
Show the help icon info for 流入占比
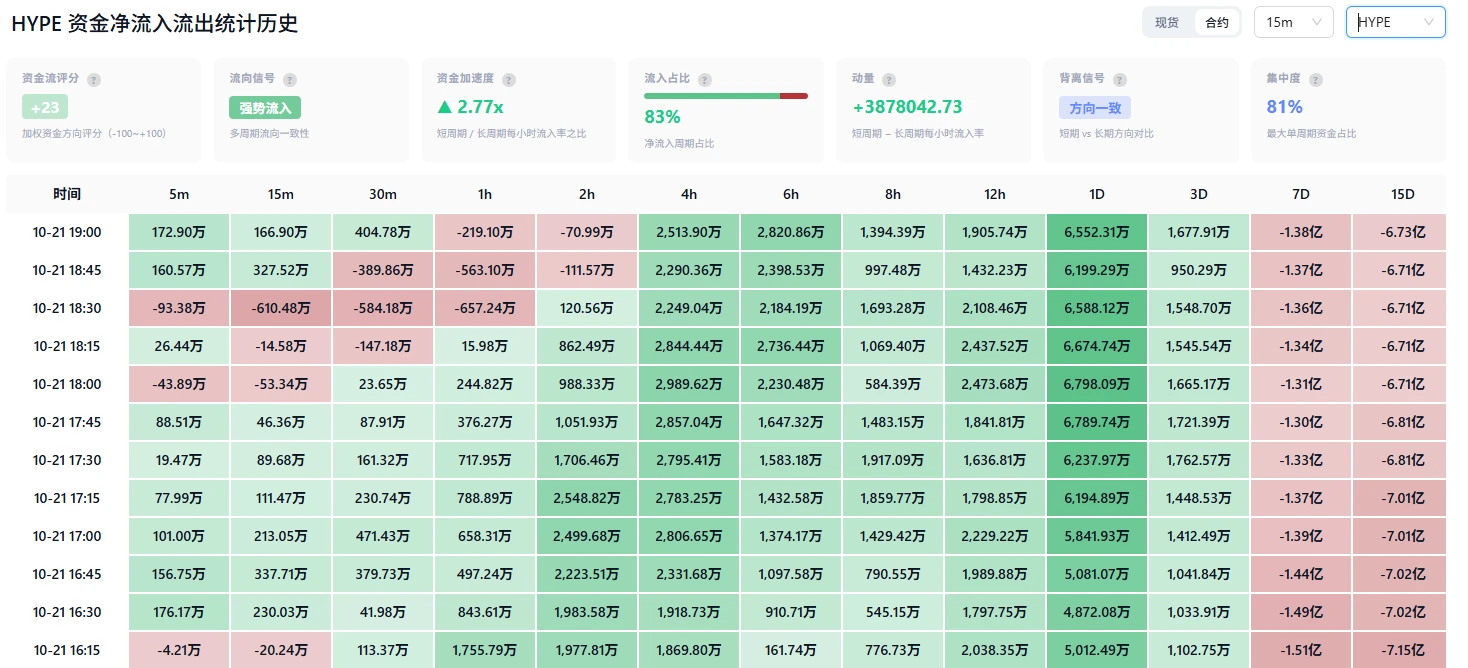pyautogui.click(x=705, y=79)
